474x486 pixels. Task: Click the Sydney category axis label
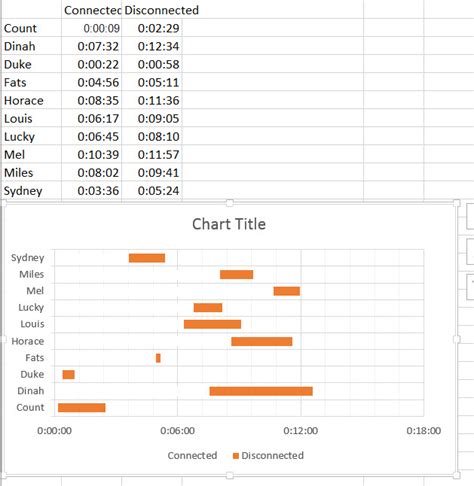click(x=27, y=258)
